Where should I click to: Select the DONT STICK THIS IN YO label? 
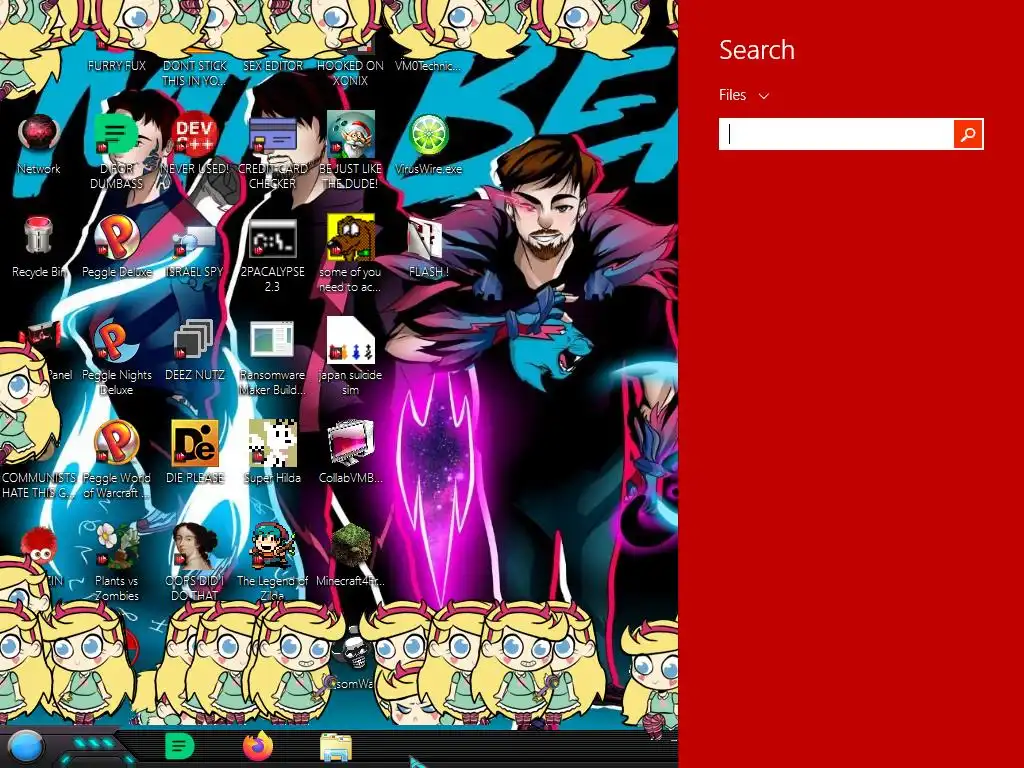click(x=195, y=73)
